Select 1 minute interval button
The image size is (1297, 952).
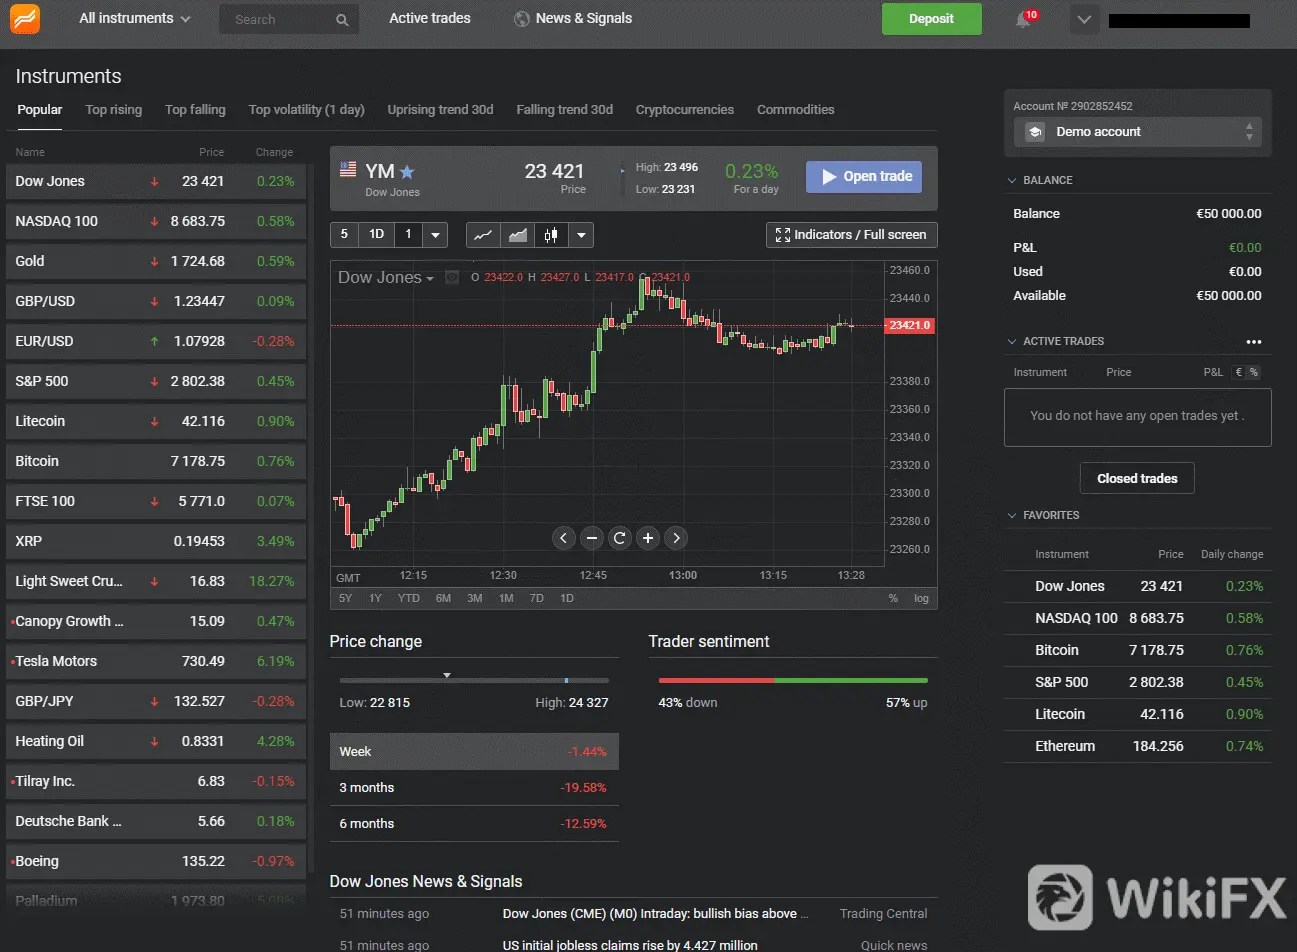(408, 235)
